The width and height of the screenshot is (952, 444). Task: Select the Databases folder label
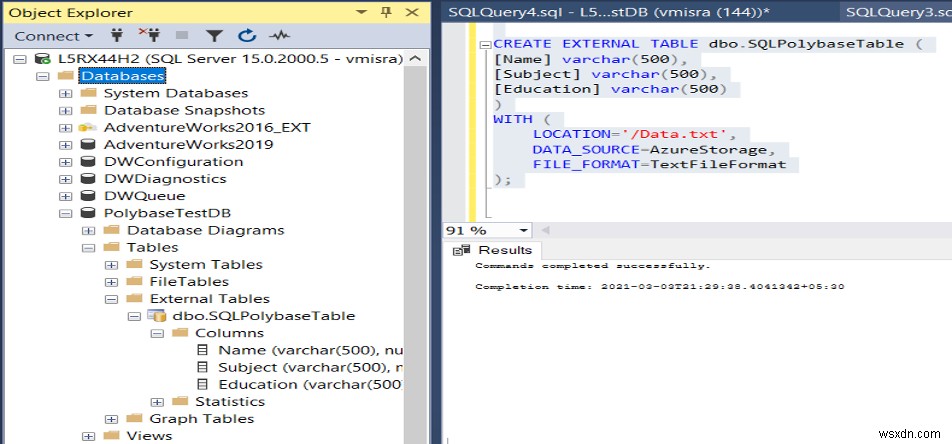(123, 76)
